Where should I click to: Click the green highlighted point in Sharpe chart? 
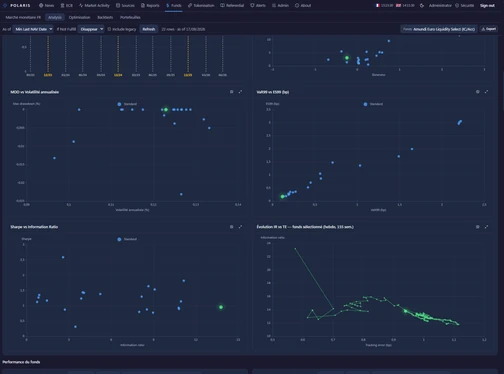click(221, 307)
